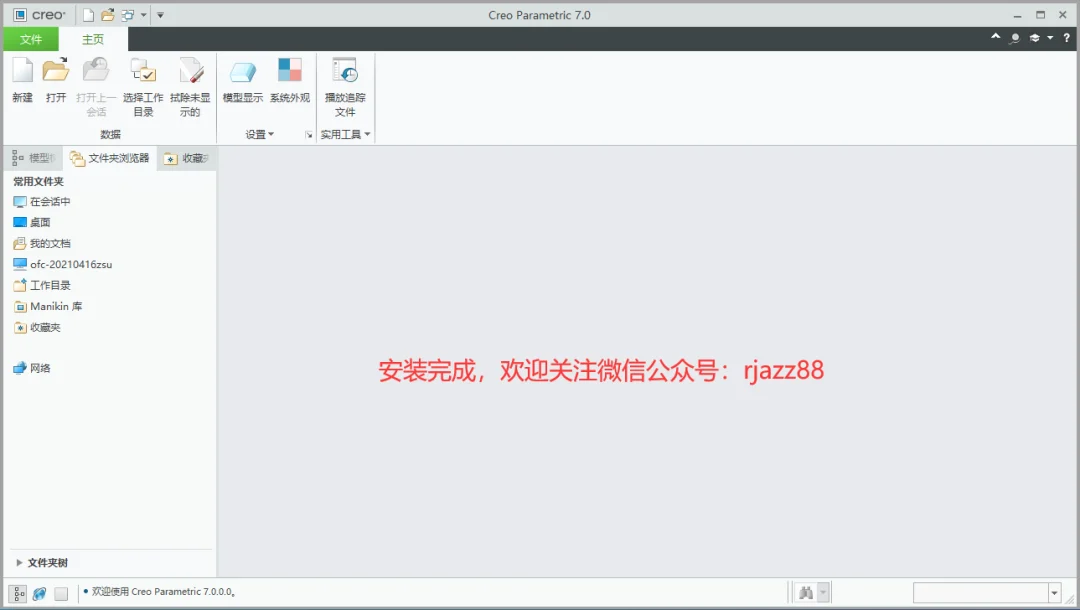Click the selection filter input field
The width and height of the screenshot is (1080, 610).
click(981, 592)
